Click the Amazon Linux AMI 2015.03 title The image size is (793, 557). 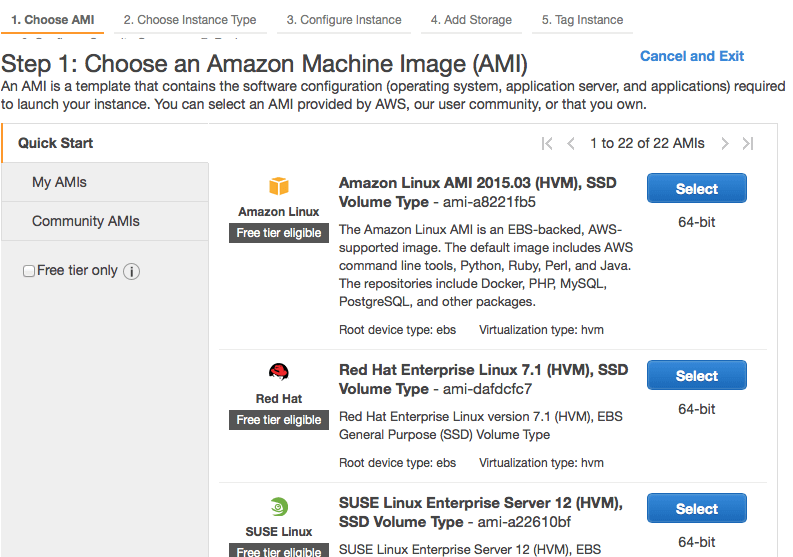(x=477, y=192)
